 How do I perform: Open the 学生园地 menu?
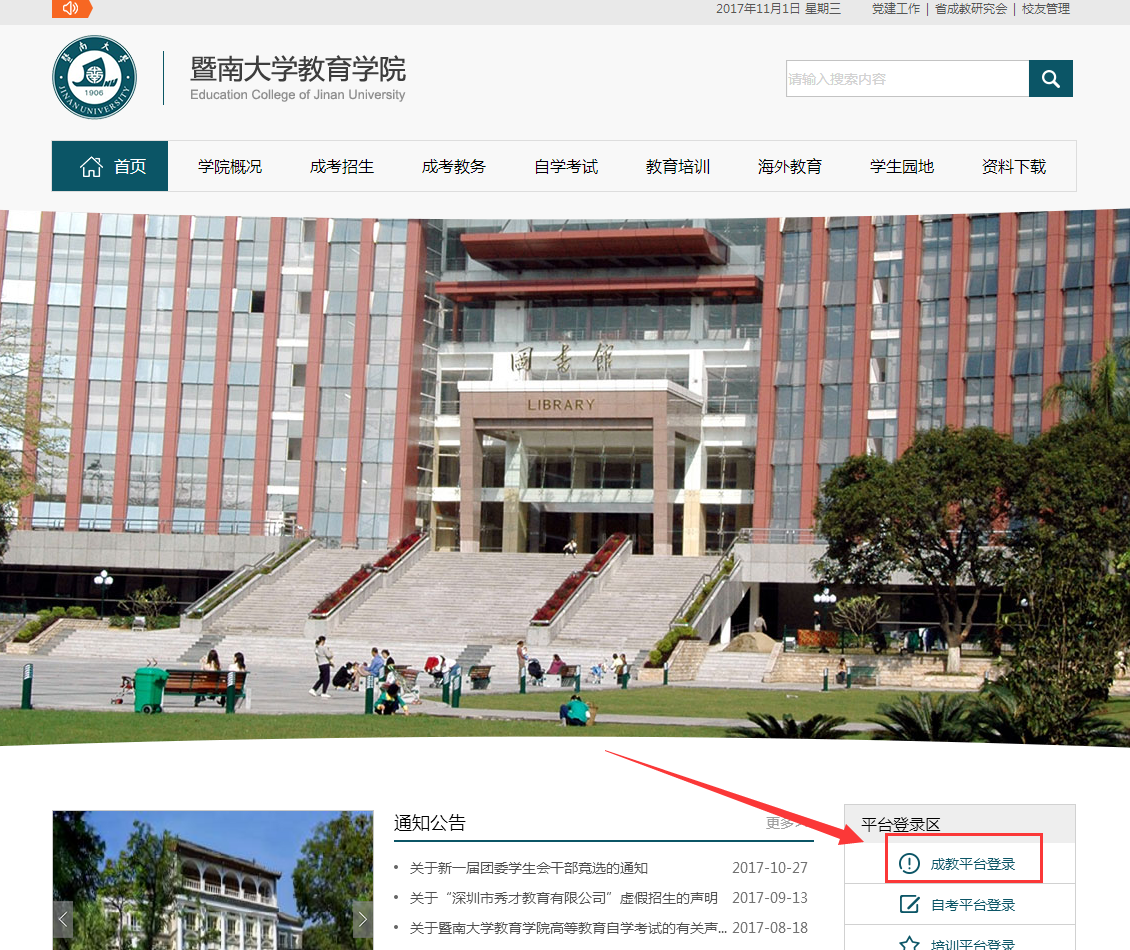pyautogui.click(x=902, y=167)
